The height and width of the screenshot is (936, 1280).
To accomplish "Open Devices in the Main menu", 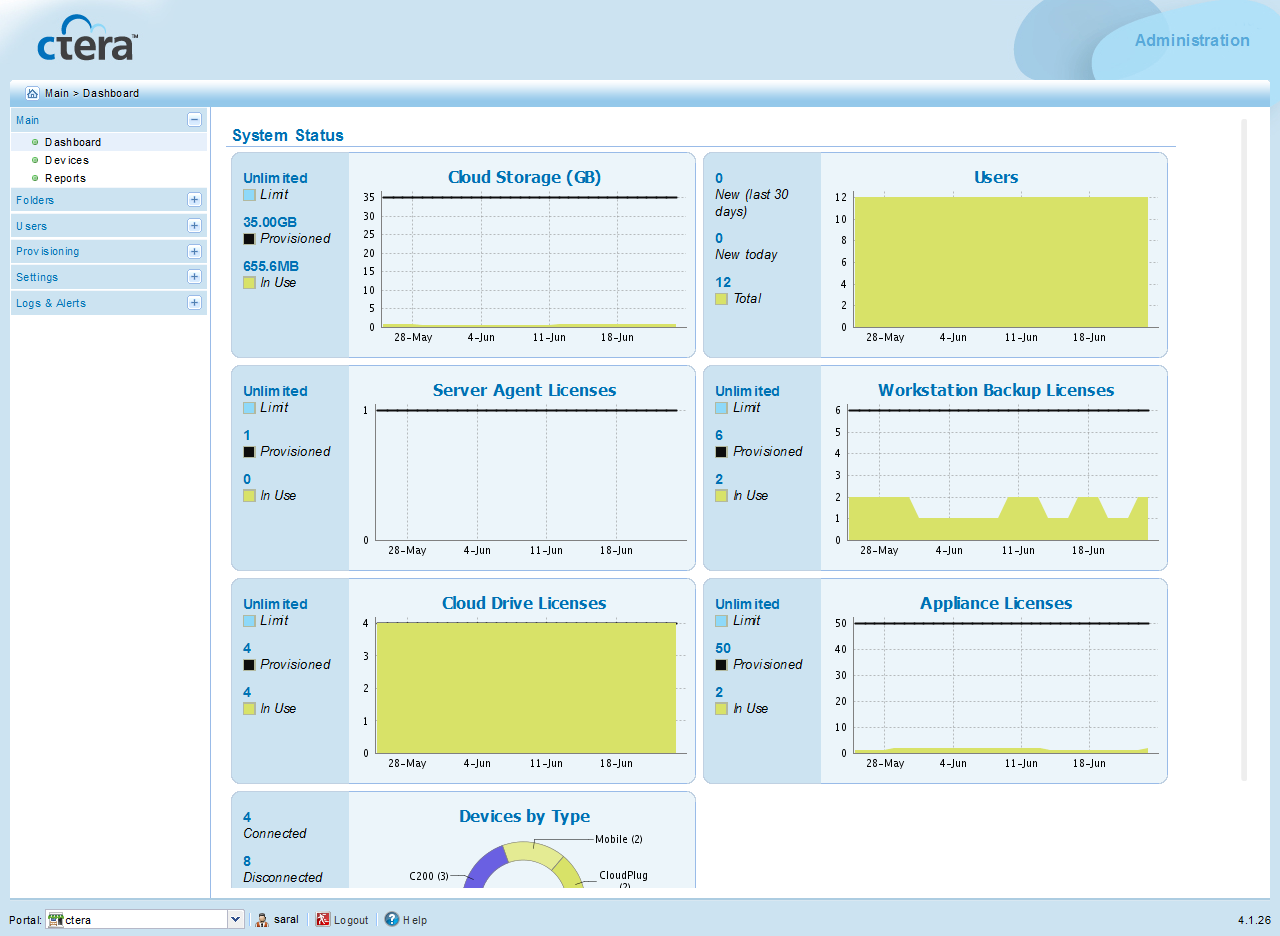I will click(x=67, y=160).
